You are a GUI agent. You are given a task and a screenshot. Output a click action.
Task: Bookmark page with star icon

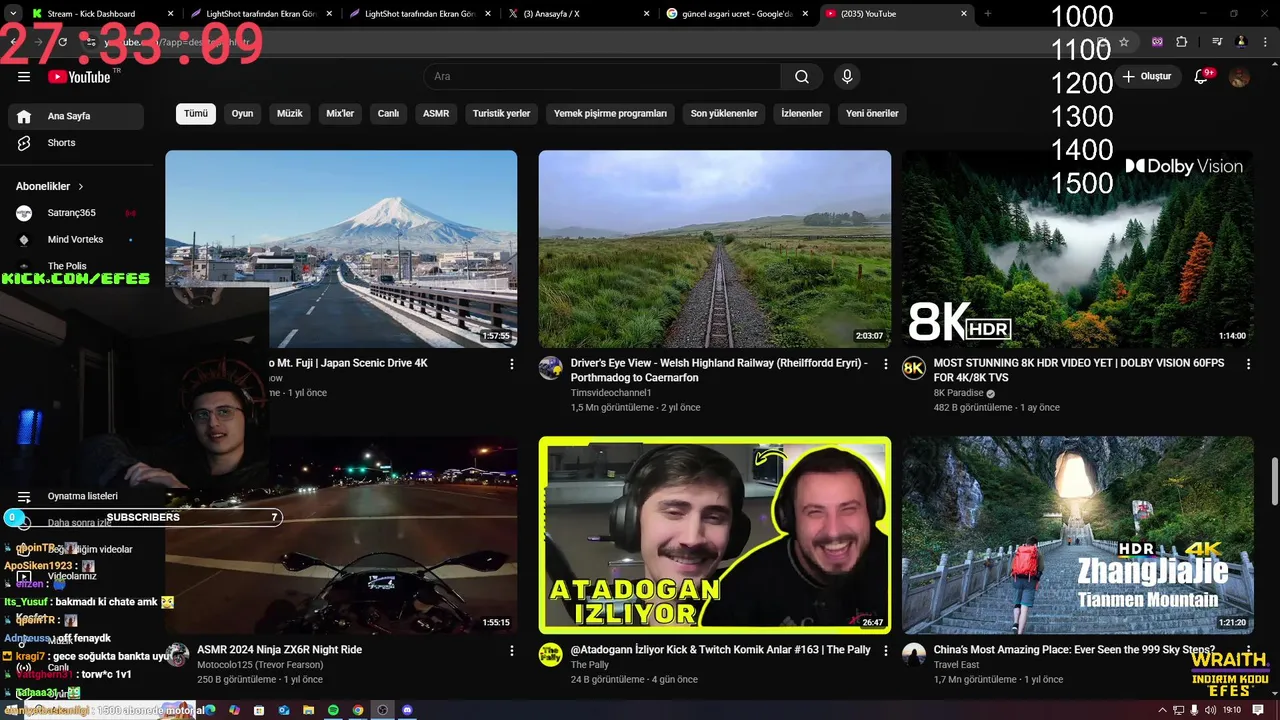[1124, 42]
